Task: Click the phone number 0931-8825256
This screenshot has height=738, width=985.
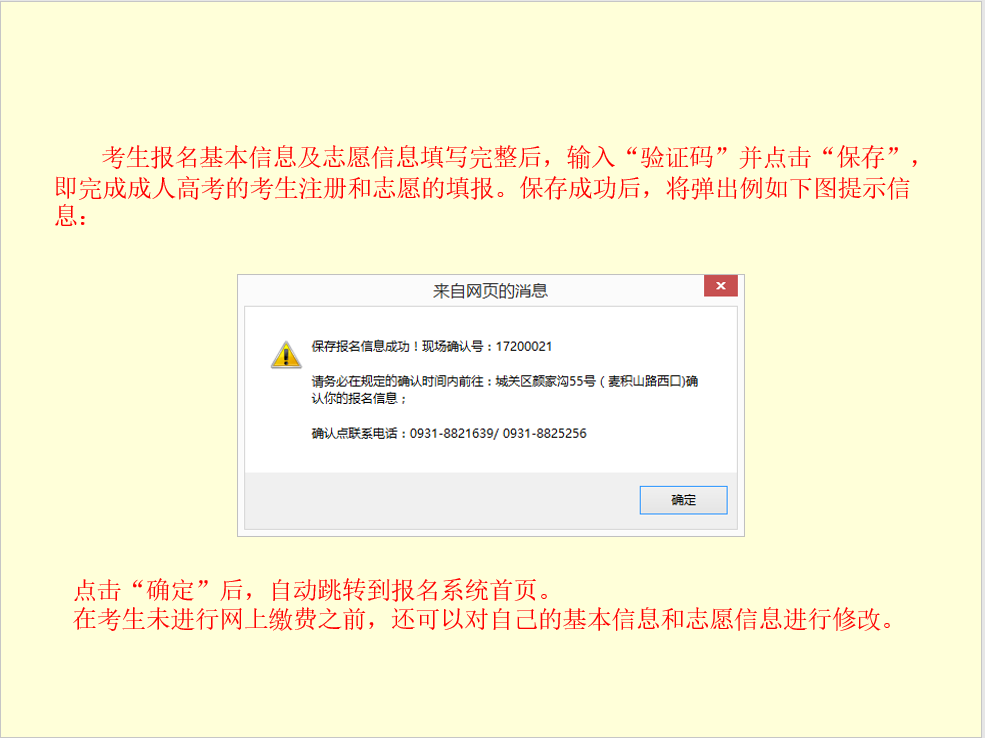Action: [x=545, y=433]
